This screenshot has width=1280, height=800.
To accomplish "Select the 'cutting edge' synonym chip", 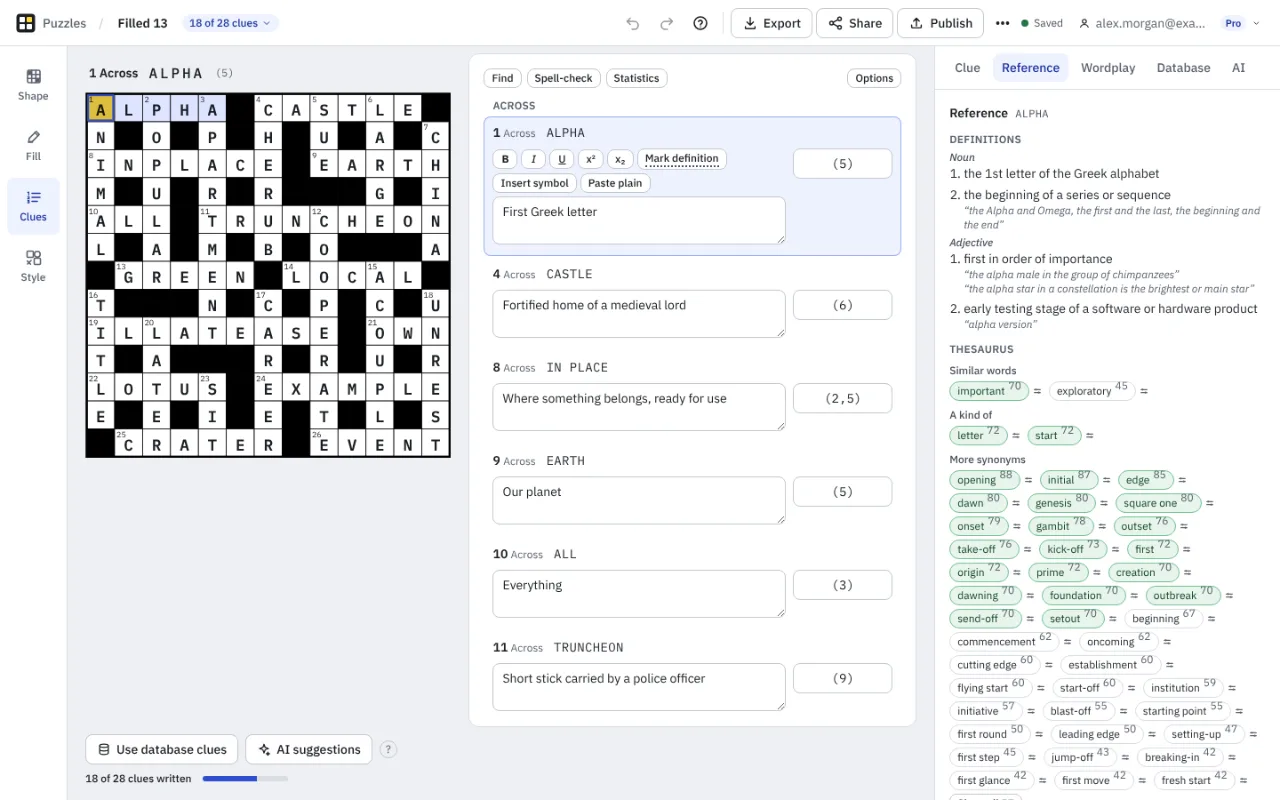I will coord(995,663).
